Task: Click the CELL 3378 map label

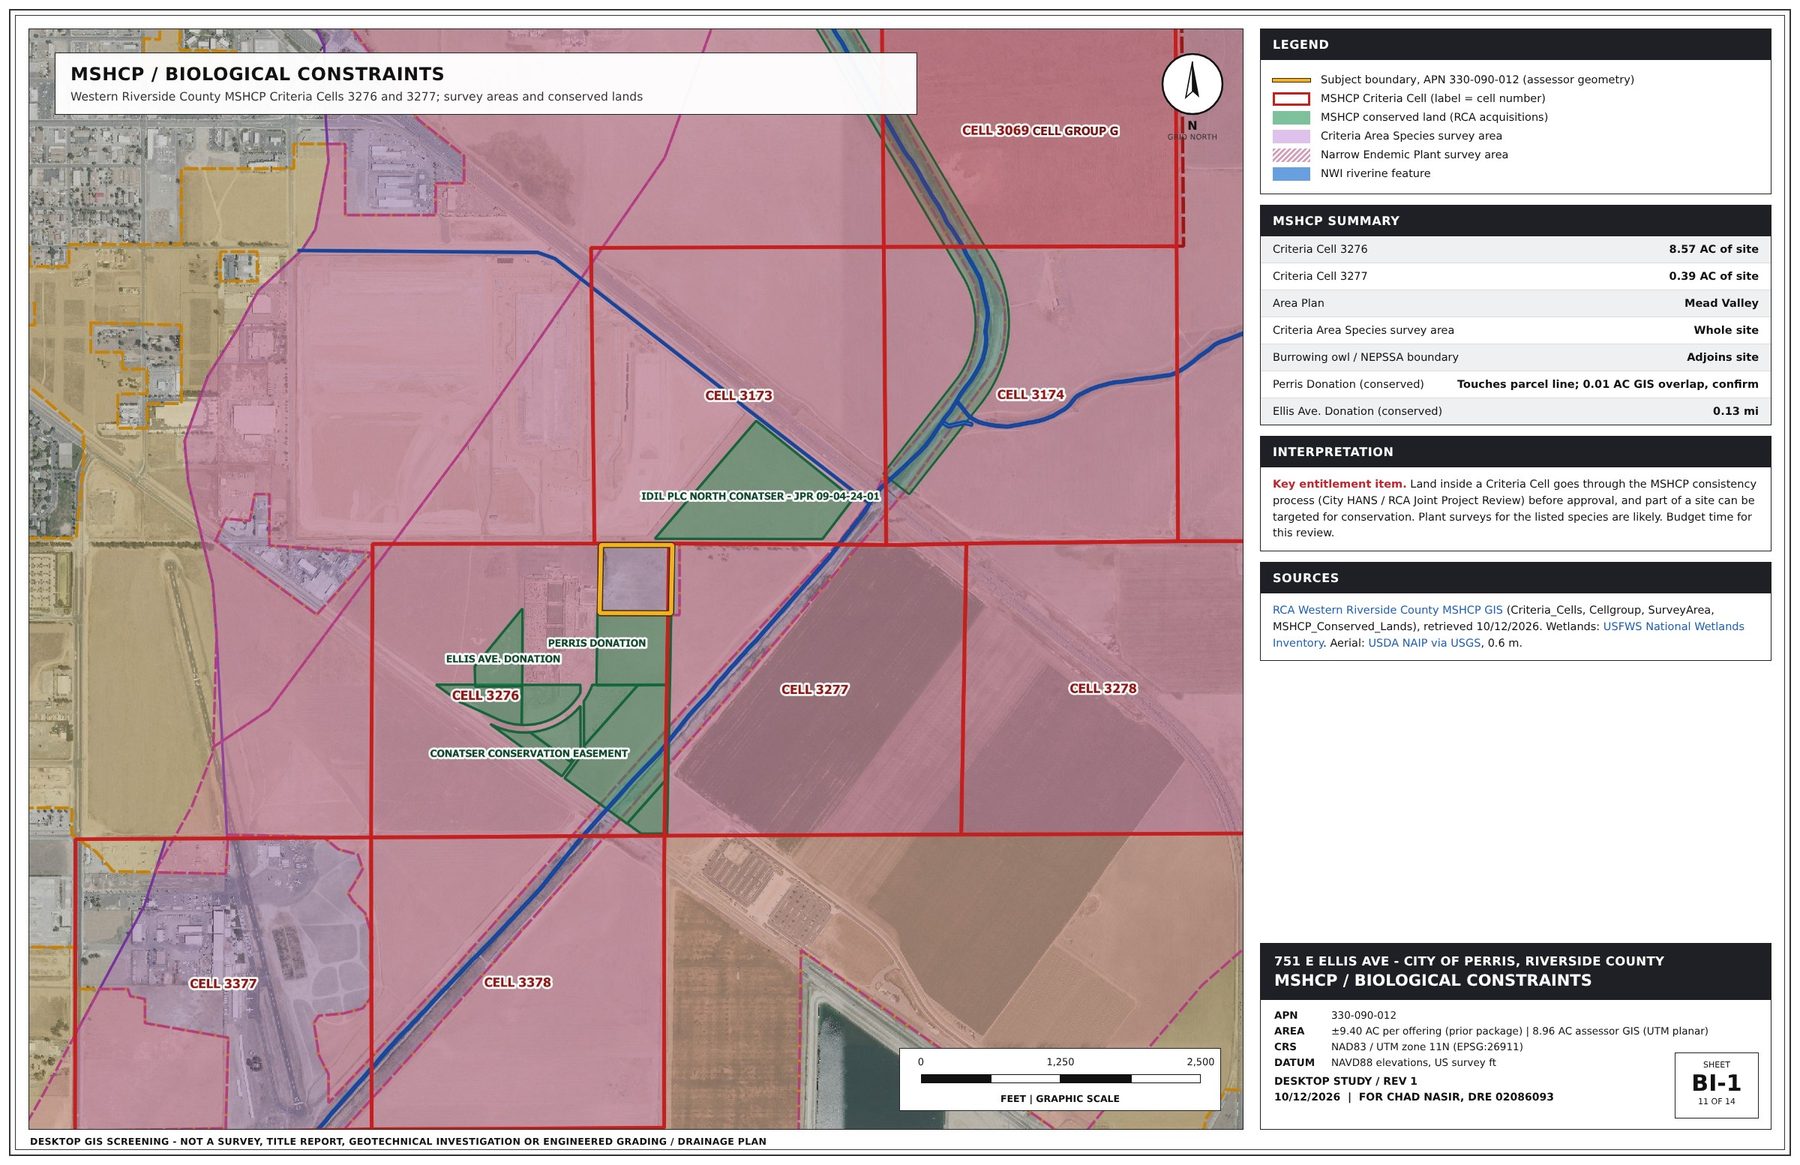Action: (x=517, y=982)
